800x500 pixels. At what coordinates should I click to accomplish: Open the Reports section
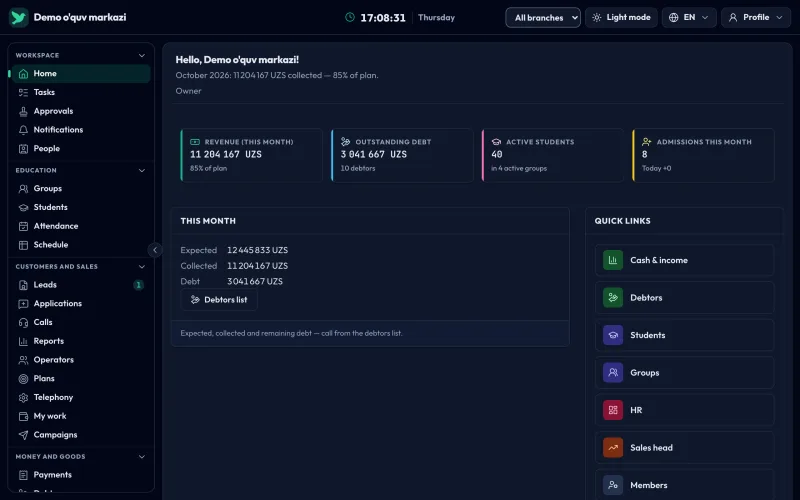pyautogui.click(x=81, y=341)
